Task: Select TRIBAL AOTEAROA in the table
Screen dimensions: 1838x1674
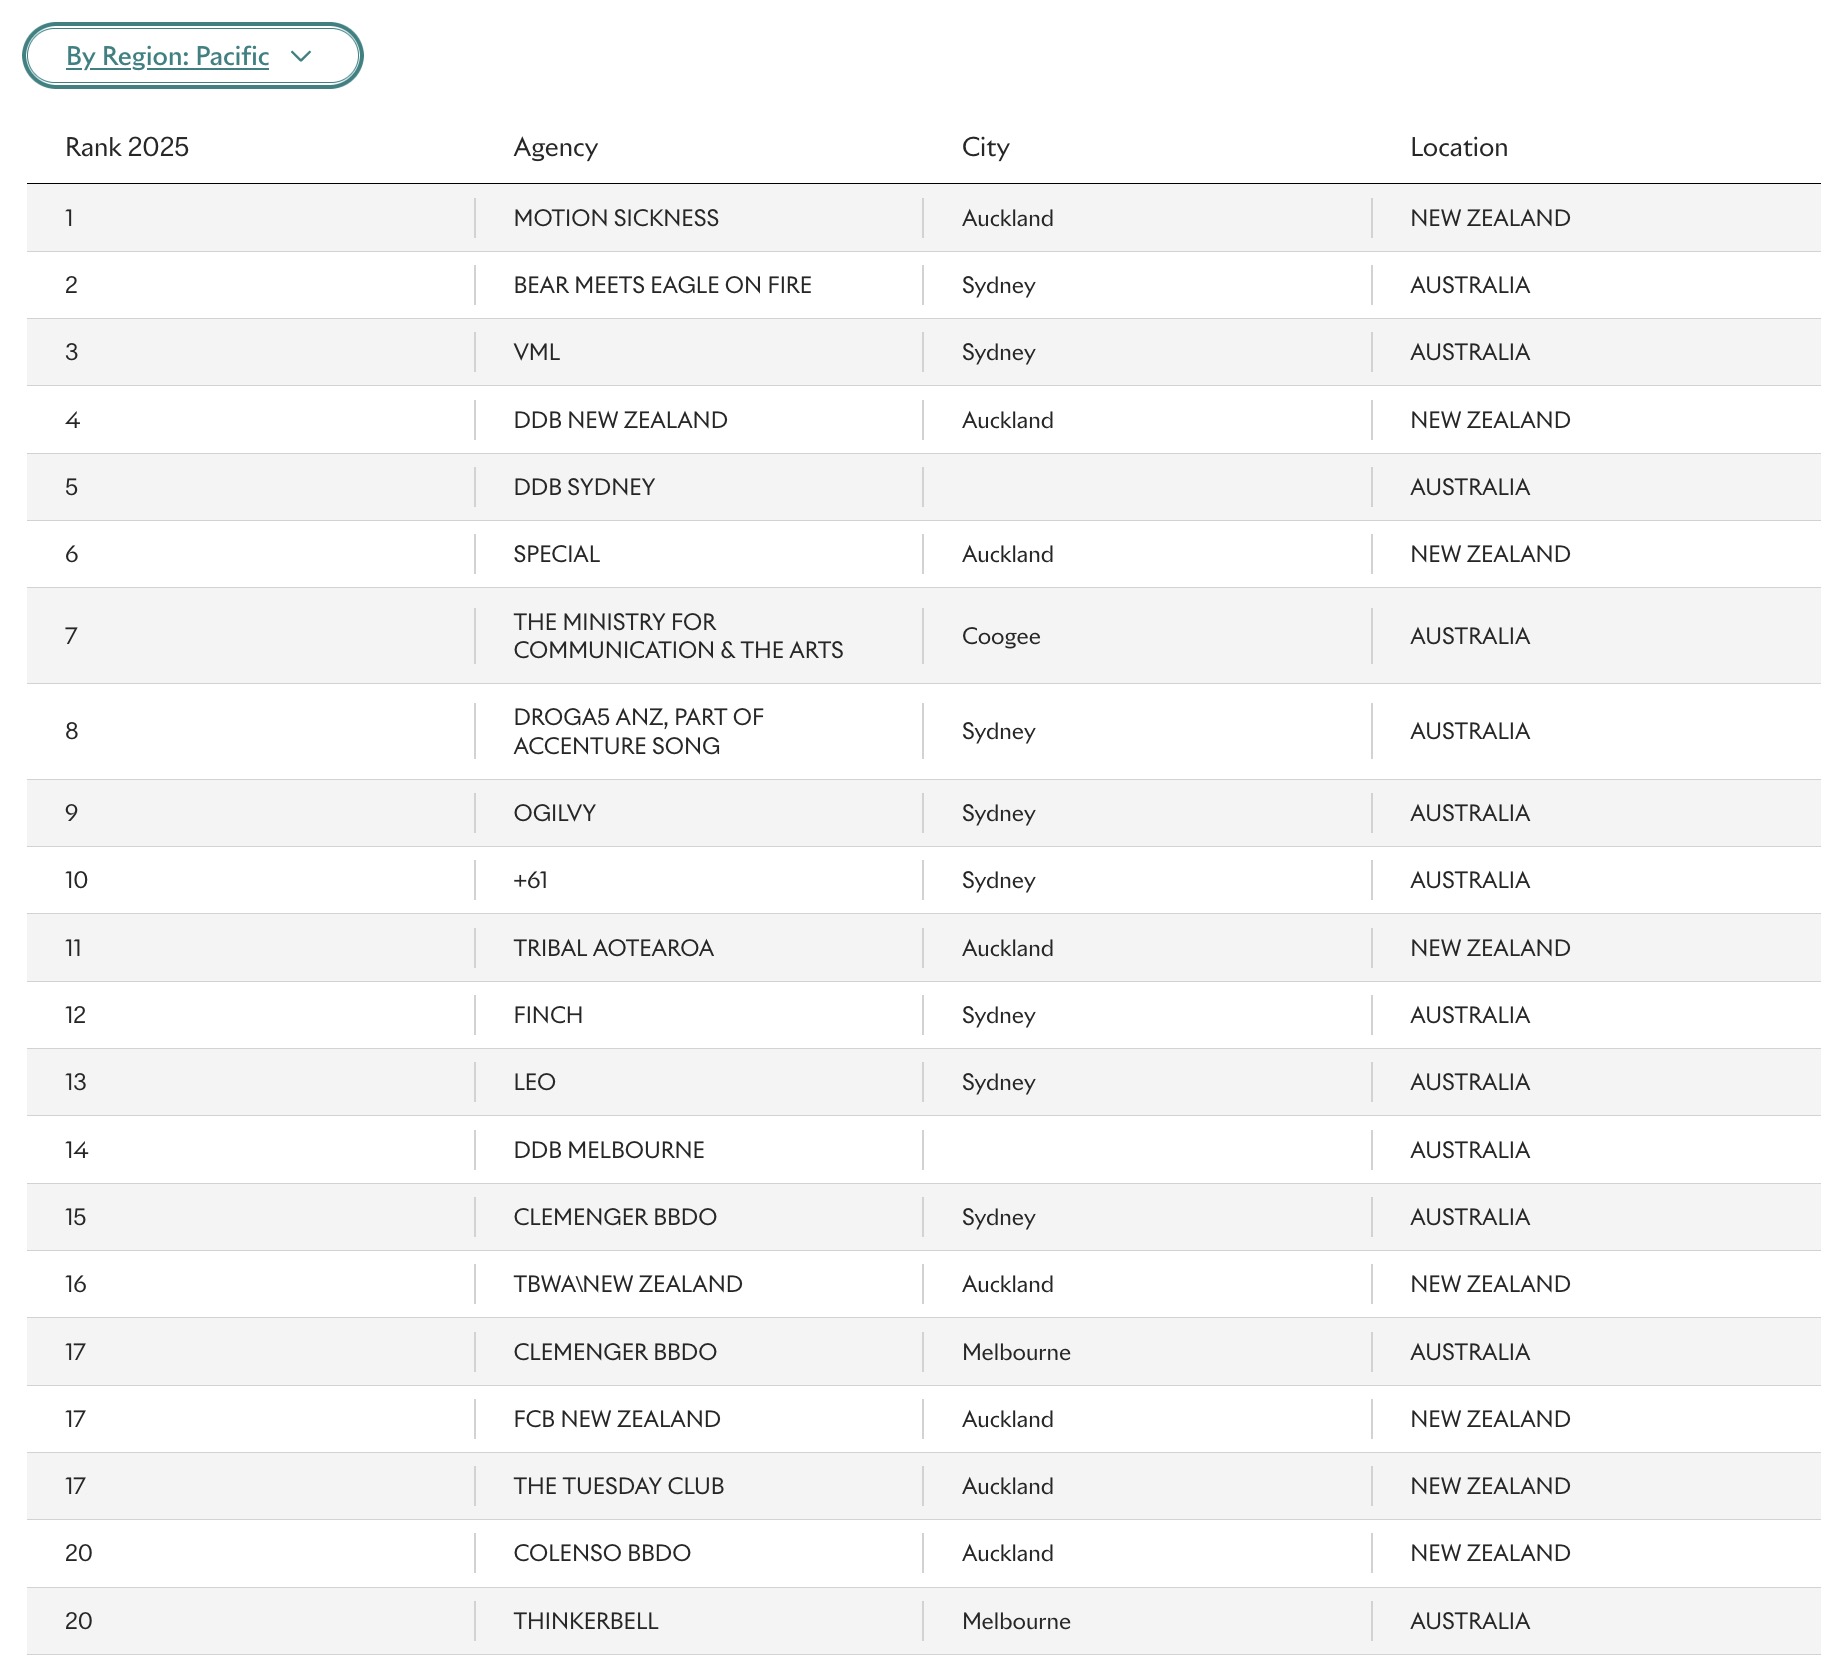Action: point(613,948)
